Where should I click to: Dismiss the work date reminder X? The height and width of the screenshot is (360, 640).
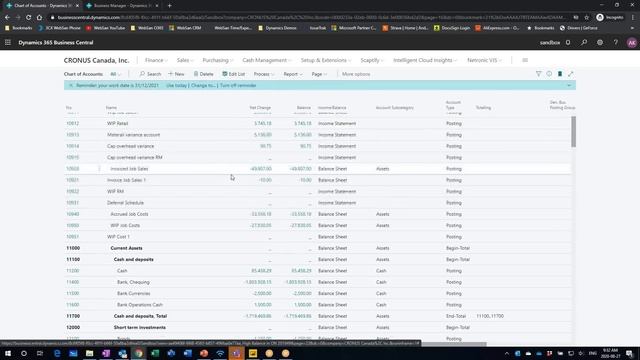(x=71, y=85)
